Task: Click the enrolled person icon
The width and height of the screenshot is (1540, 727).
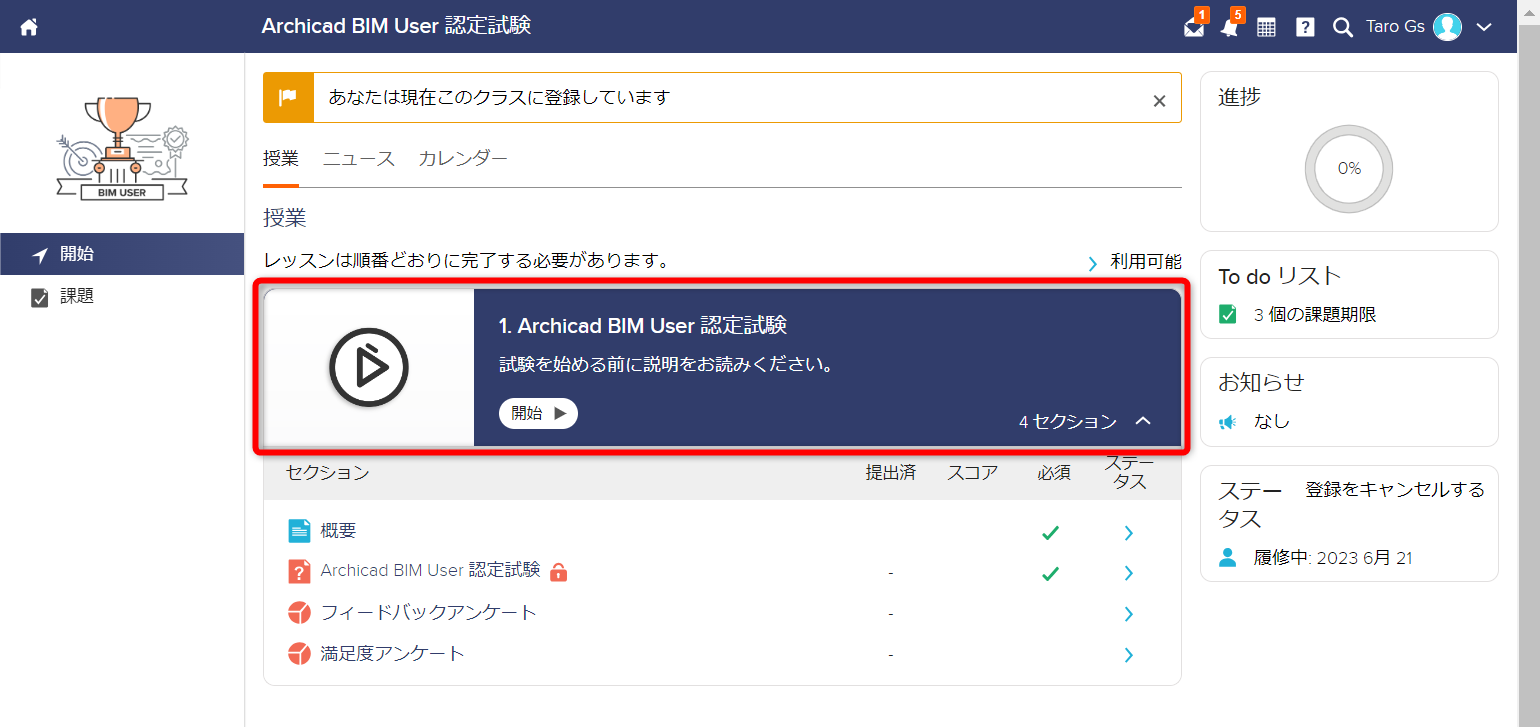Action: [1228, 557]
